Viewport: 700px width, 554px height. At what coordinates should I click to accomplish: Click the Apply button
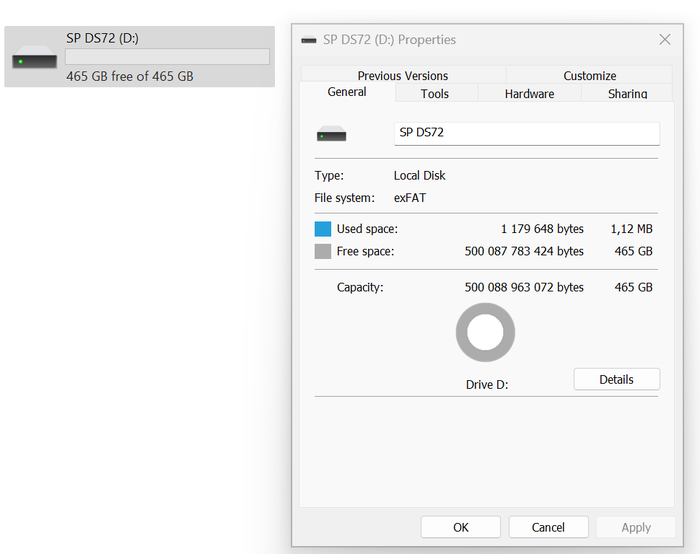636,527
